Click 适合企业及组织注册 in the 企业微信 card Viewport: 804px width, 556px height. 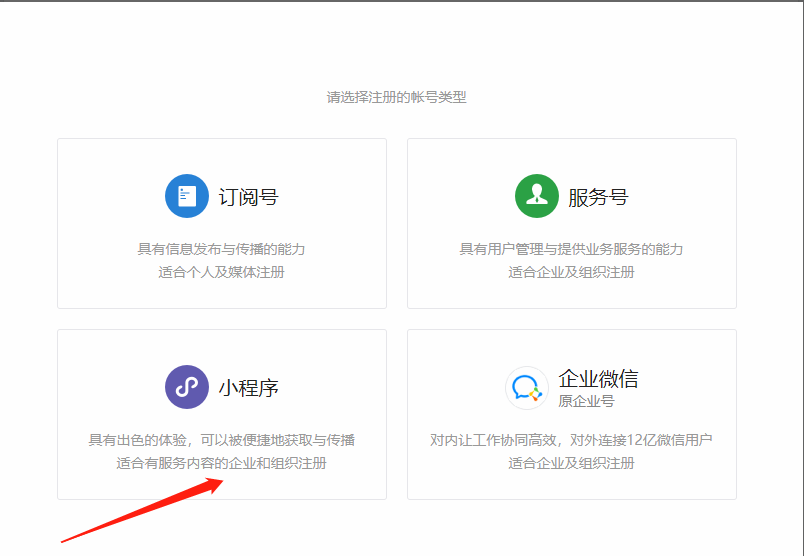(x=571, y=463)
